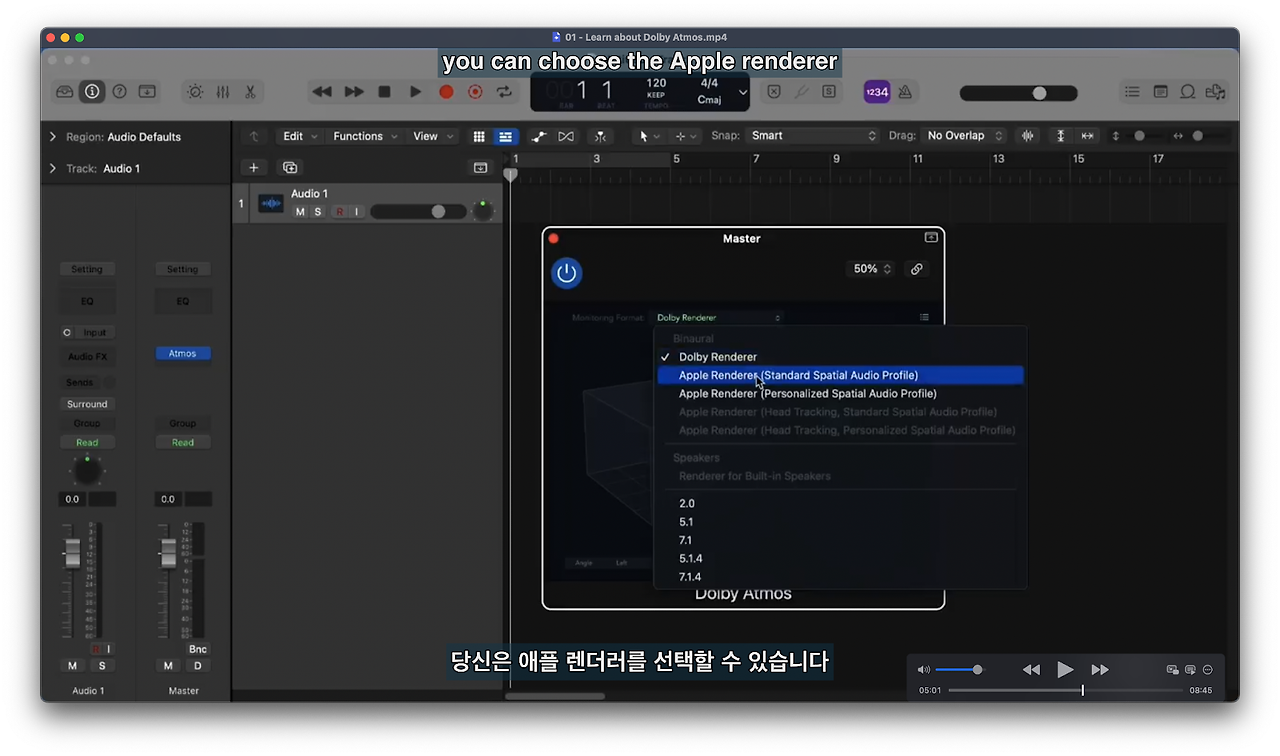Click the Catch Playhead icon
Screen dimensions: 1280x756
pos(598,136)
